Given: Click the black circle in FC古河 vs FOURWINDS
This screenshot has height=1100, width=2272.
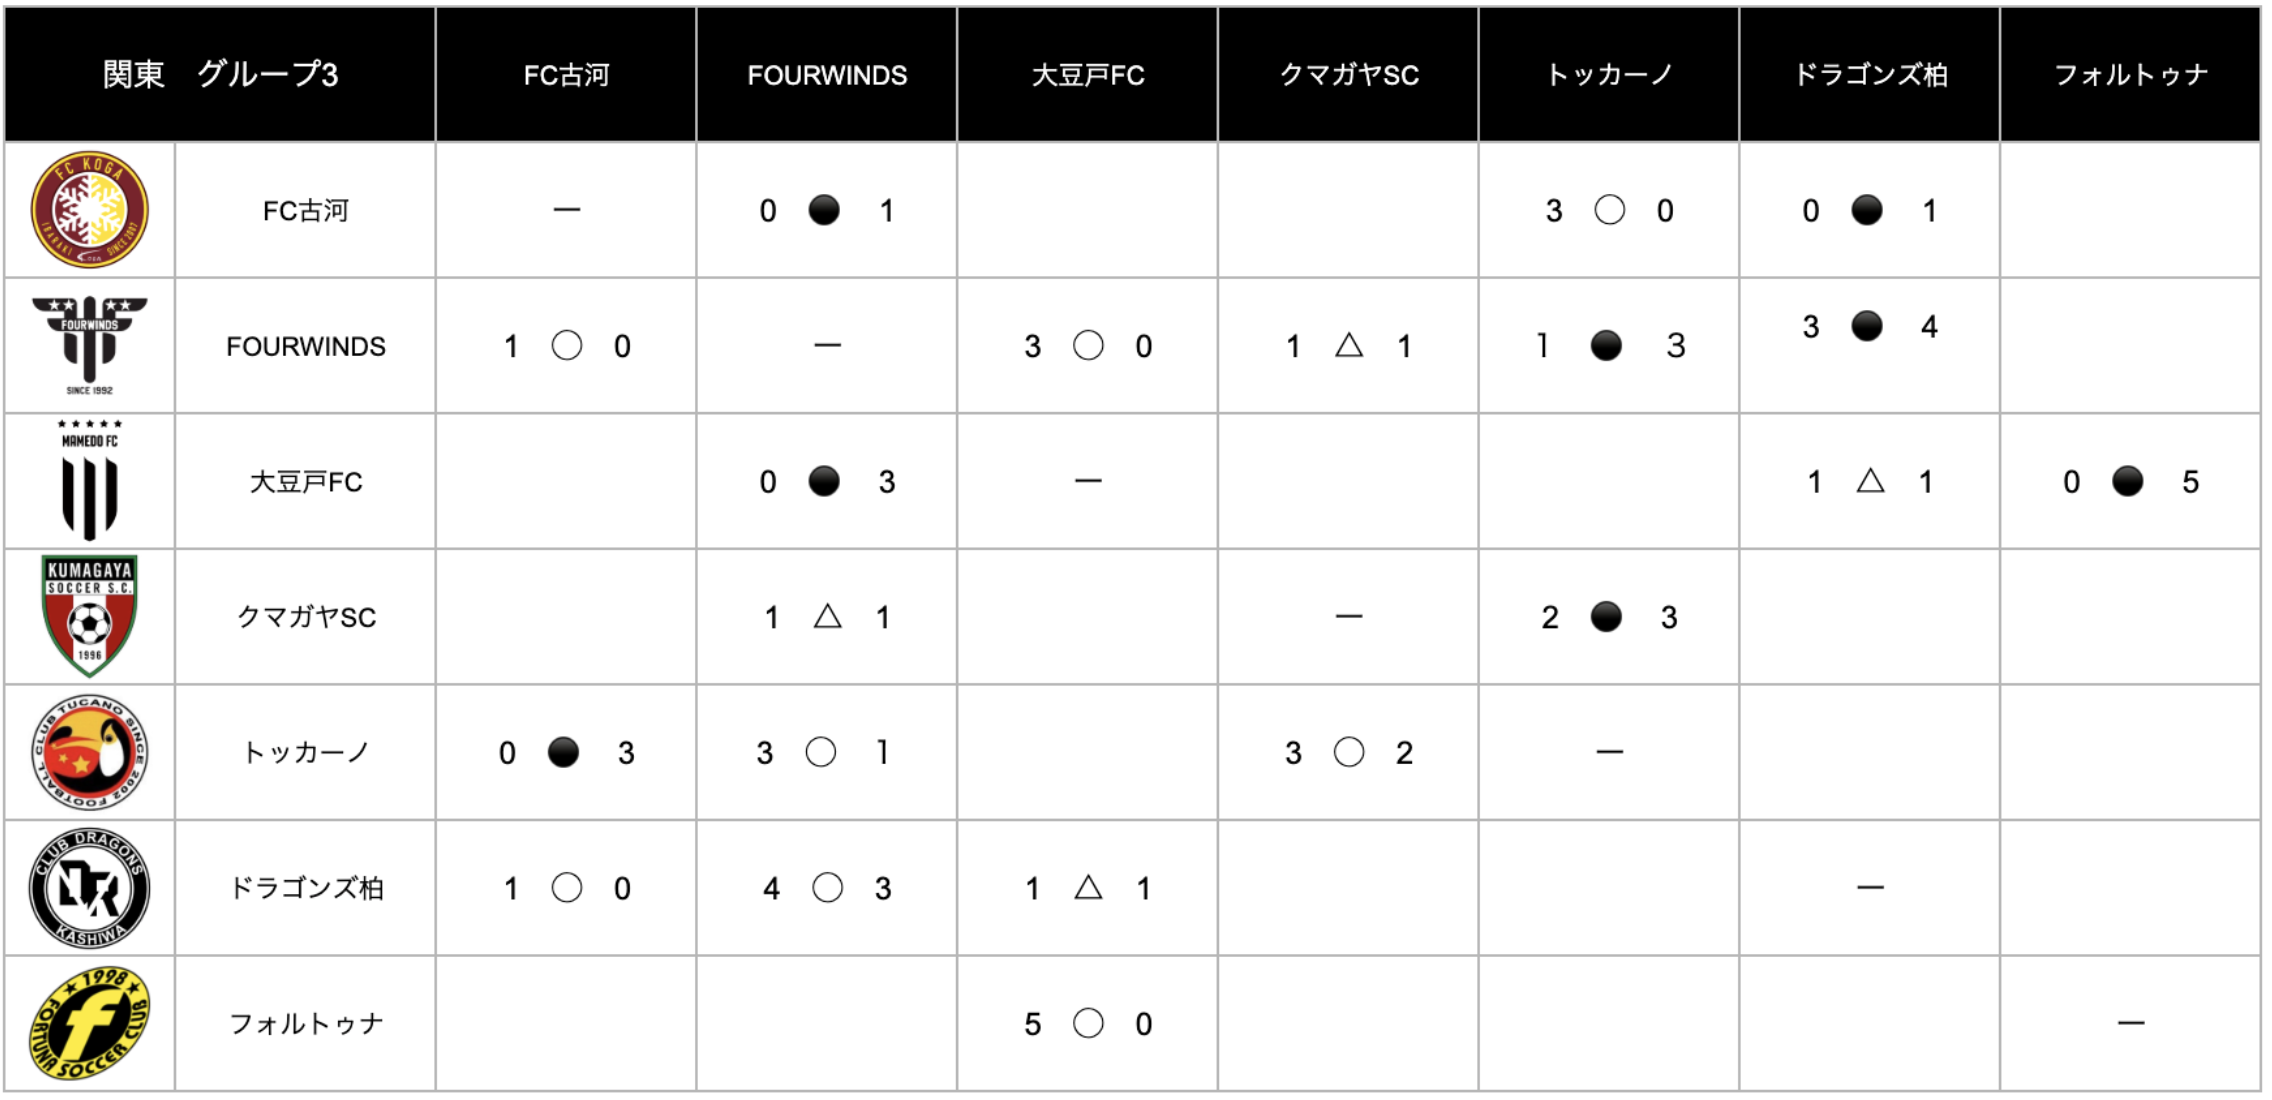Looking at the screenshot, I should tap(824, 210).
